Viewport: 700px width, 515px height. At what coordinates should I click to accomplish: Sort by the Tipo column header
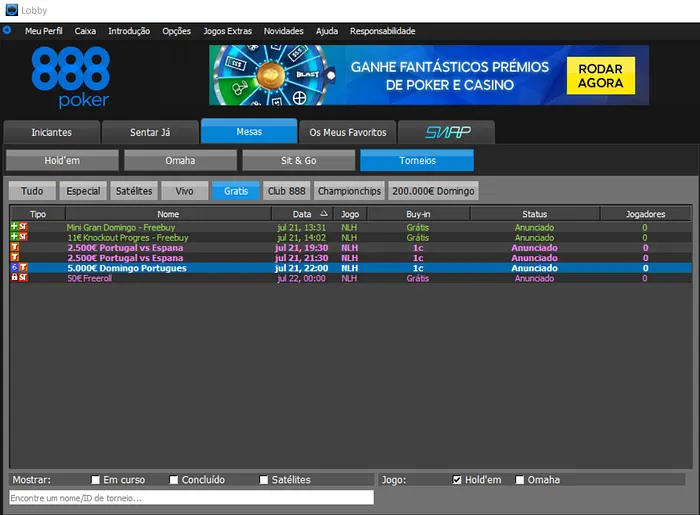click(x=38, y=214)
